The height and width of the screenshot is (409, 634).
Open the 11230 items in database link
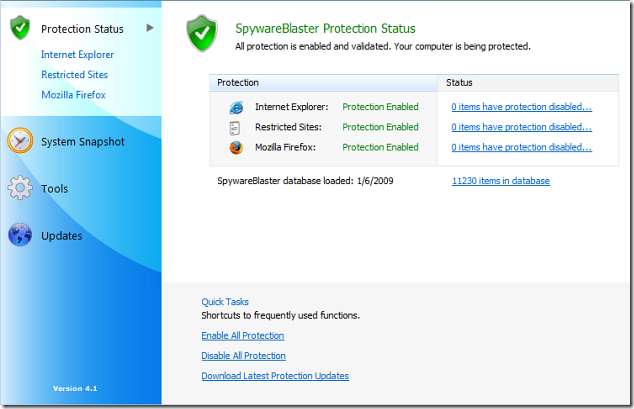(501, 181)
